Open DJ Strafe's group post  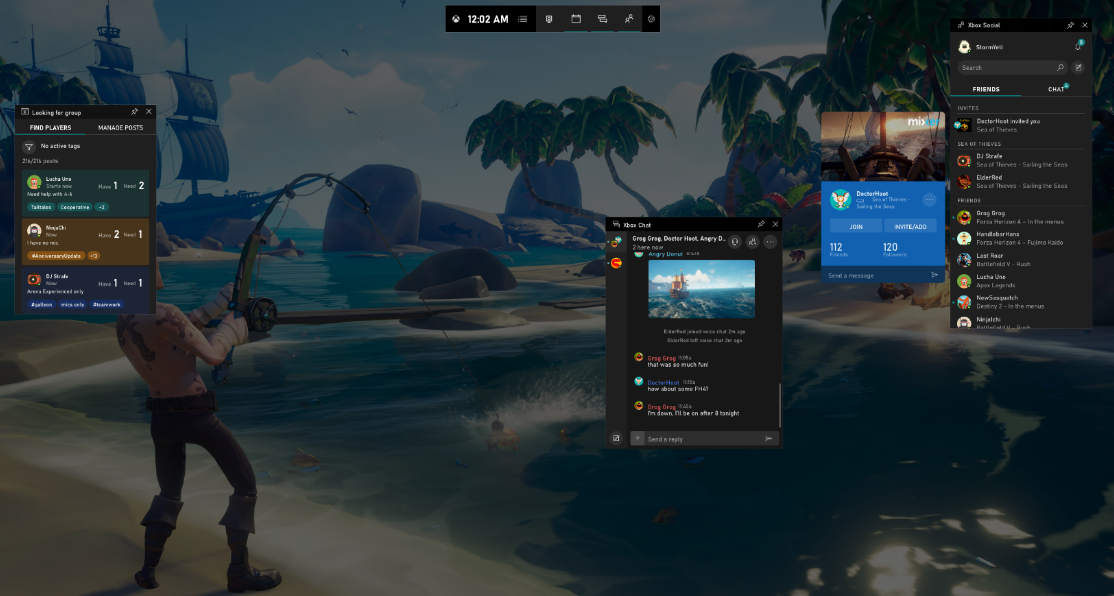pos(85,291)
